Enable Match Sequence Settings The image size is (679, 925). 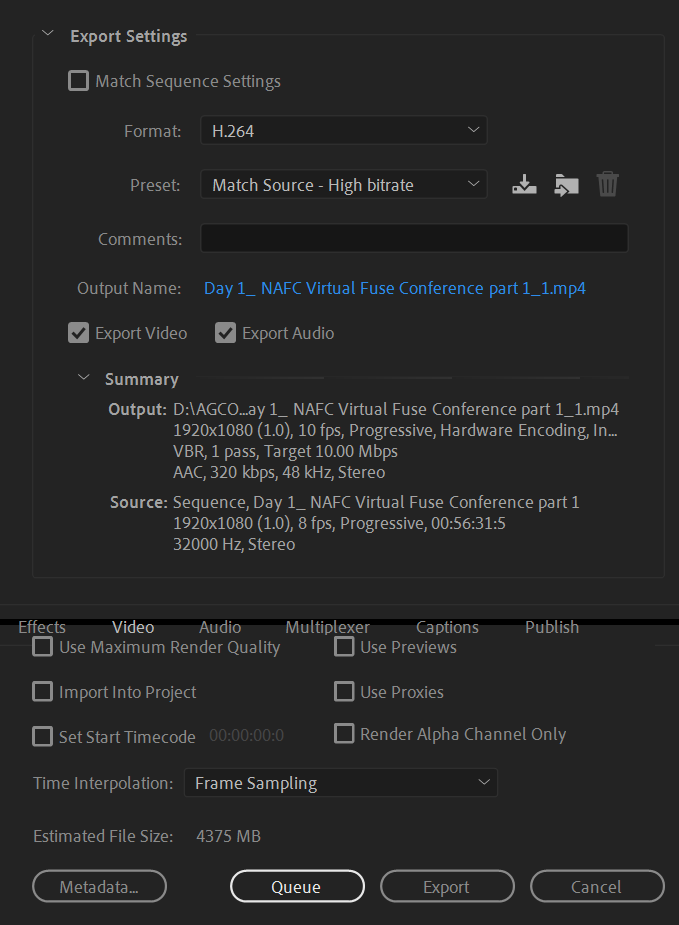point(78,81)
